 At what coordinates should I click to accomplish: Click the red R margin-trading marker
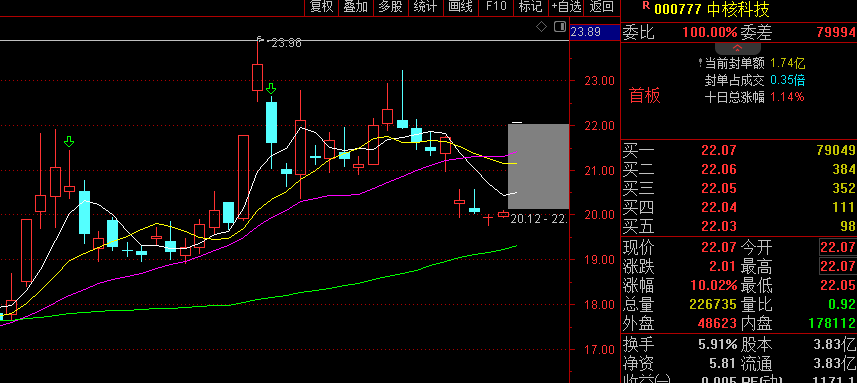[x=646, y=5]
